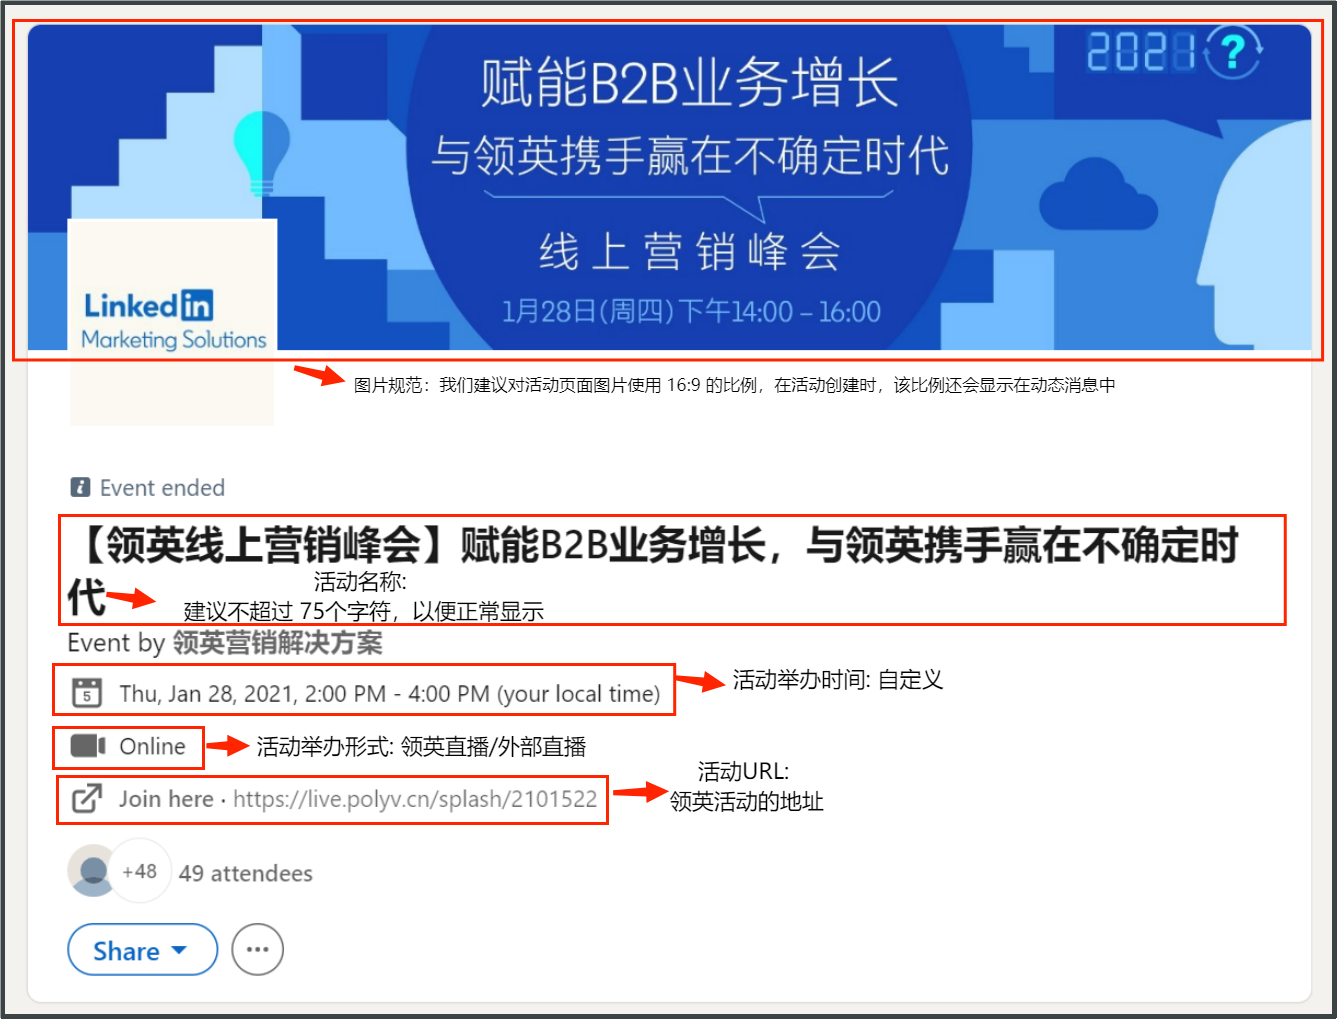Click the Event ended status text

tap(162, 488)
